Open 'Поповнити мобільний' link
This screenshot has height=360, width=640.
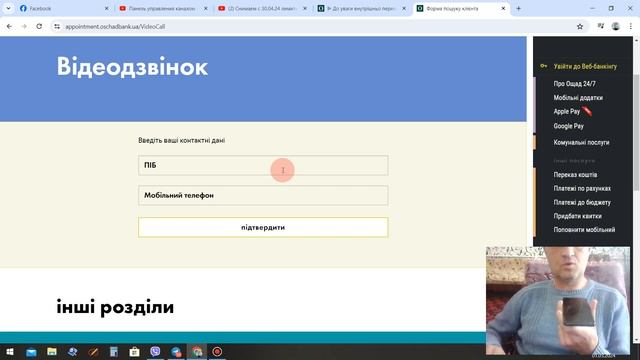584,230
